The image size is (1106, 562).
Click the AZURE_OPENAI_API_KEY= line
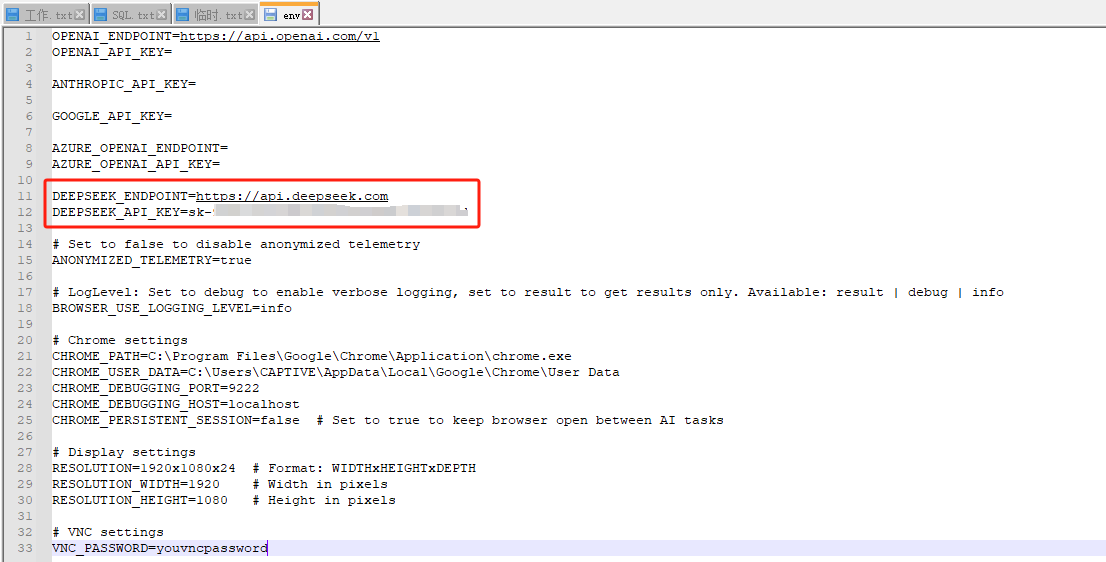coord(136,164)
